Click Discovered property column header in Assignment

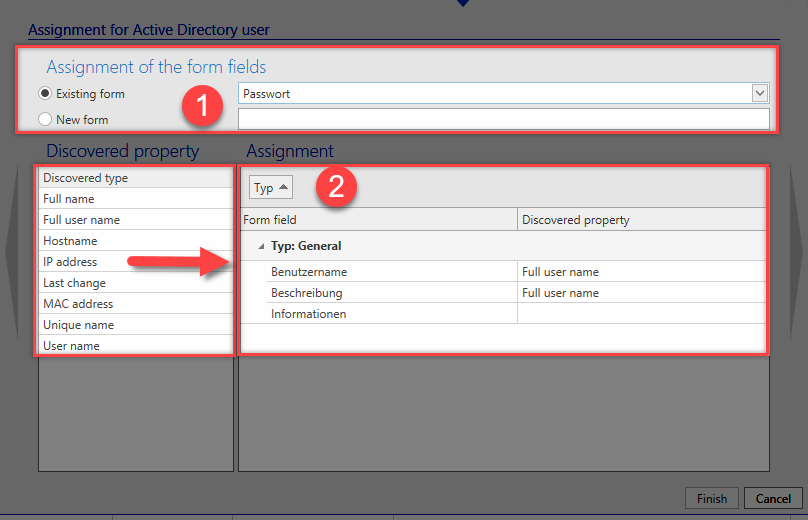pos(642,220)
